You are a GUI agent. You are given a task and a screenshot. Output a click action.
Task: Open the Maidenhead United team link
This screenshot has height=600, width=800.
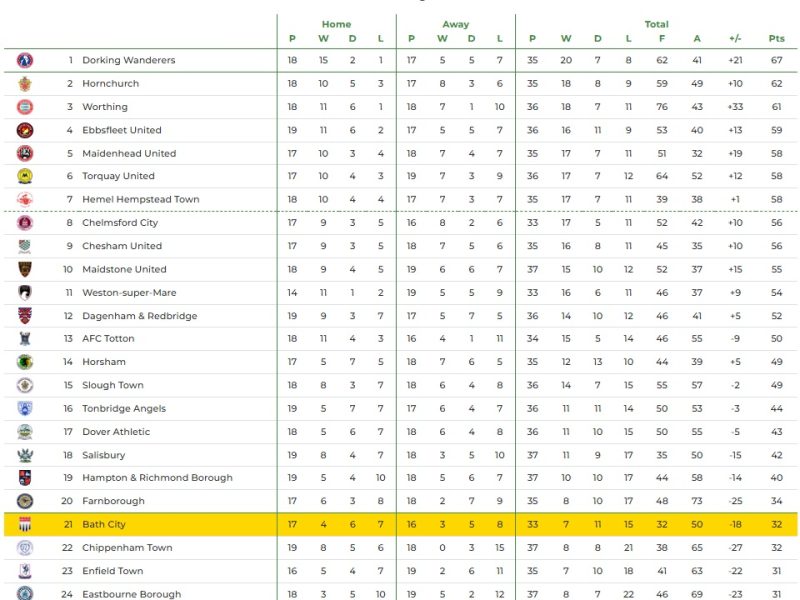tap(128, 154)
